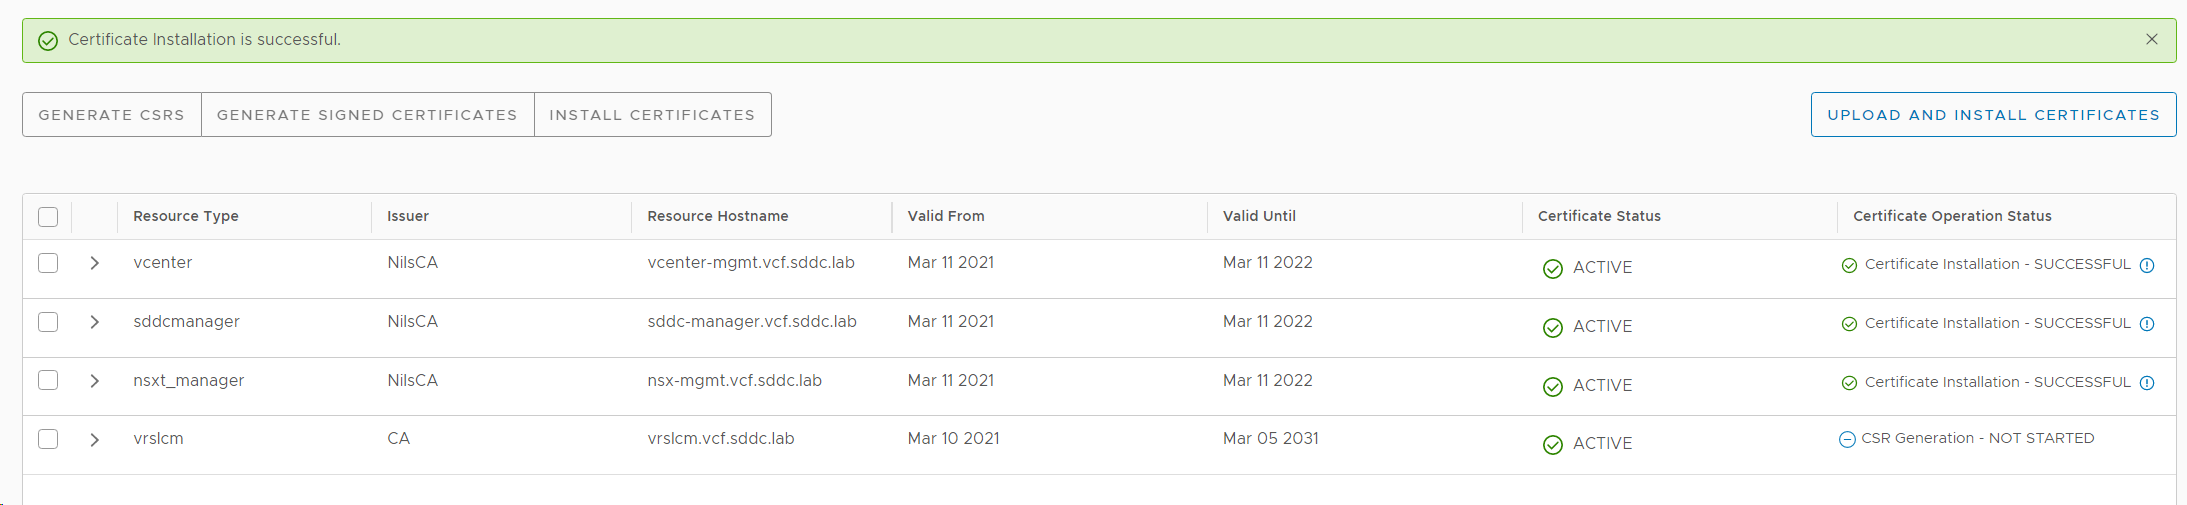Image resolution: width=2187 pixels, height=505 pixels.
Task: Open Upload and Install Certificates
Action: tap(1993, 115)
